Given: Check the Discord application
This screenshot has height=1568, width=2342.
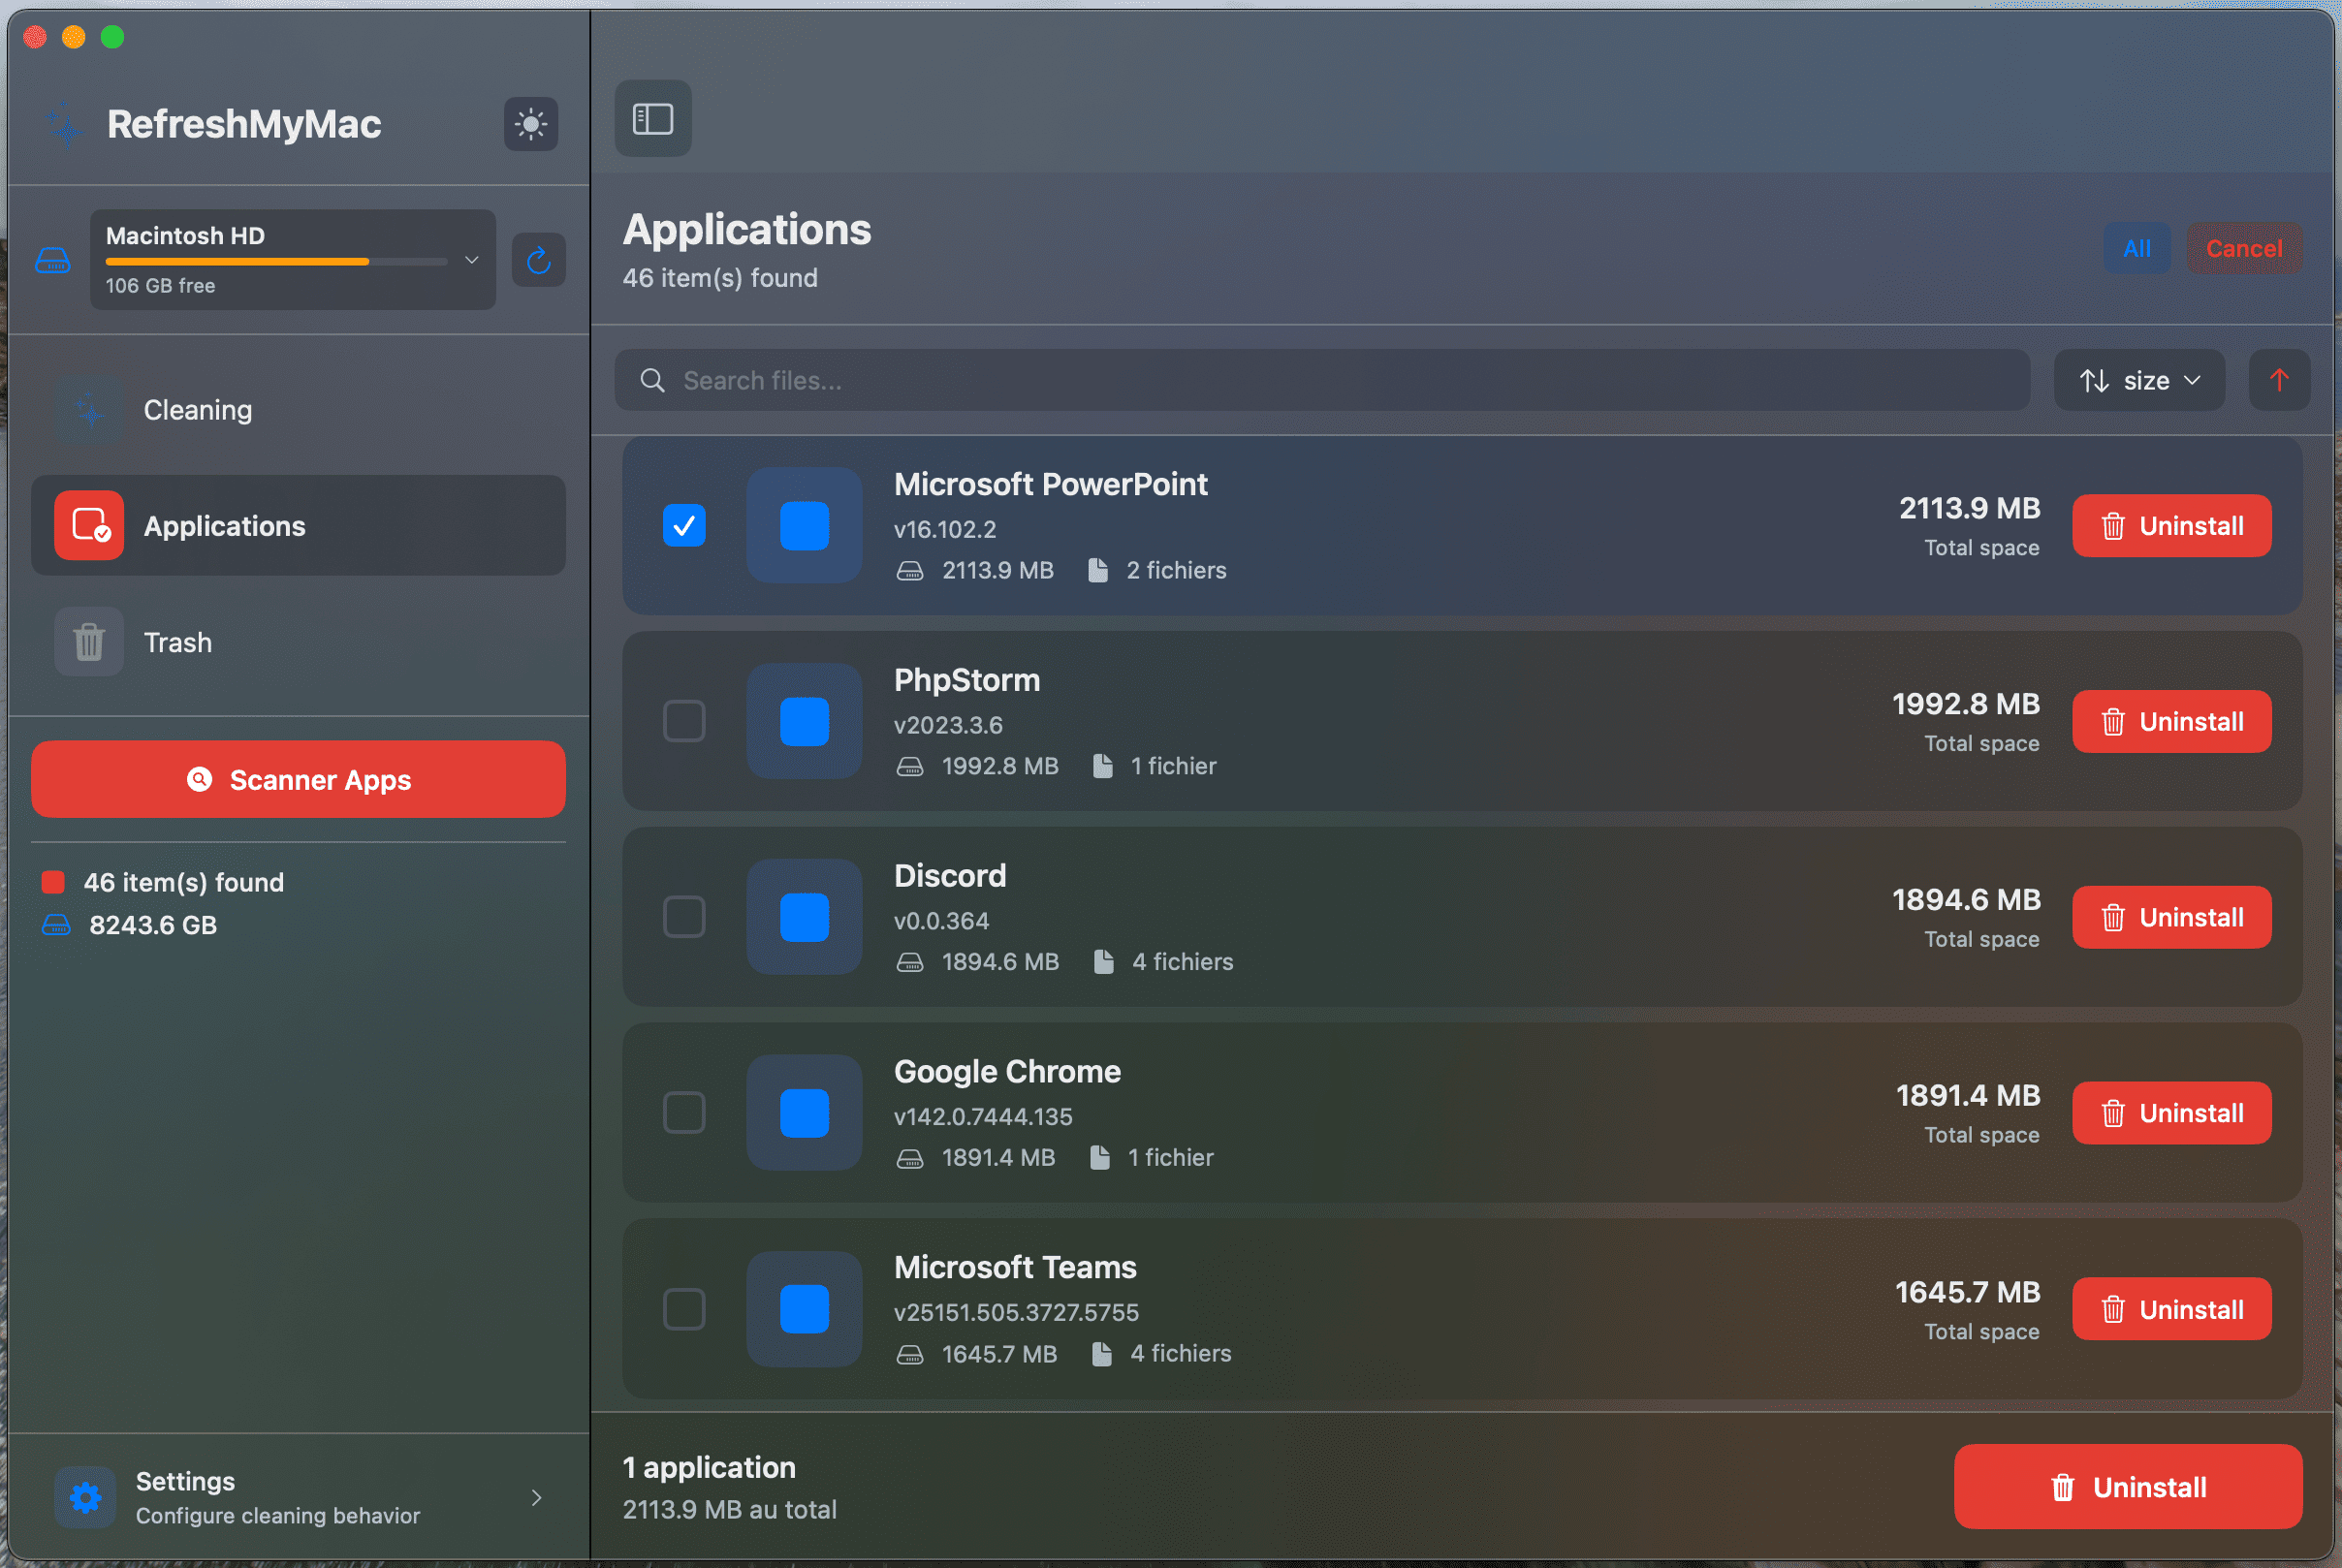Looking at the screenshot, I should pos(684,916).
